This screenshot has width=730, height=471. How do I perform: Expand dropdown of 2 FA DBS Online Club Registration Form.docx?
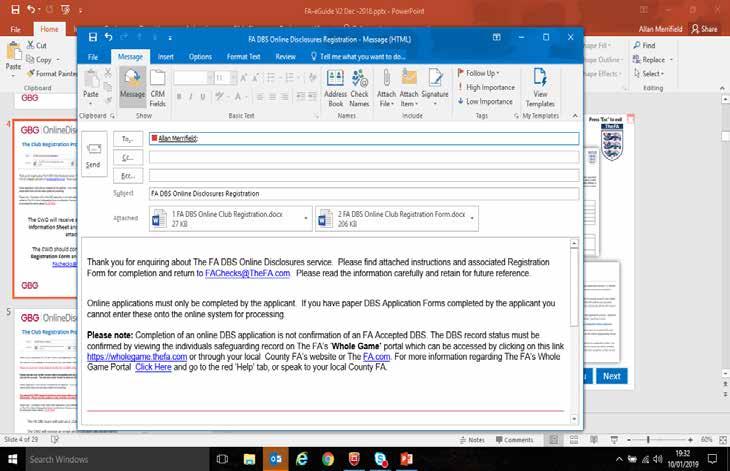[x=473, y=218]
